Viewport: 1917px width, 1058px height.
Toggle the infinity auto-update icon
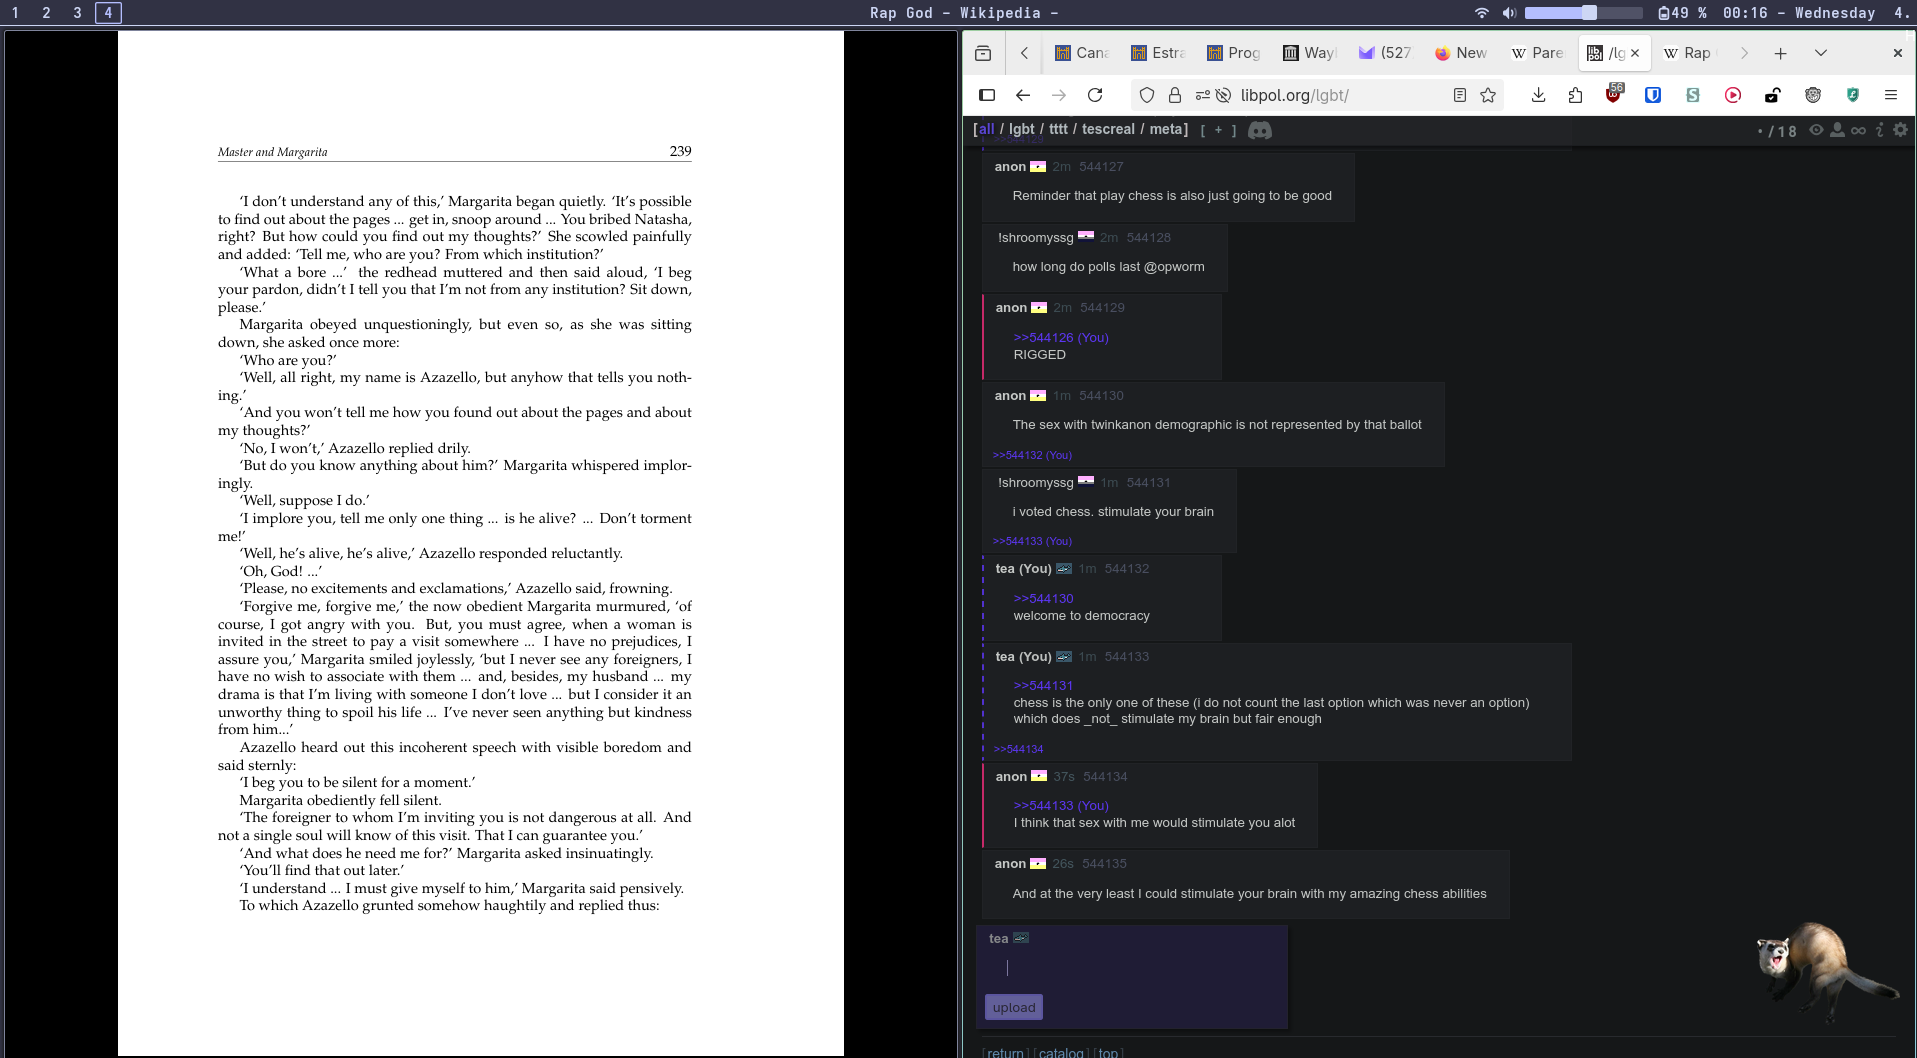coord(1858,130)
